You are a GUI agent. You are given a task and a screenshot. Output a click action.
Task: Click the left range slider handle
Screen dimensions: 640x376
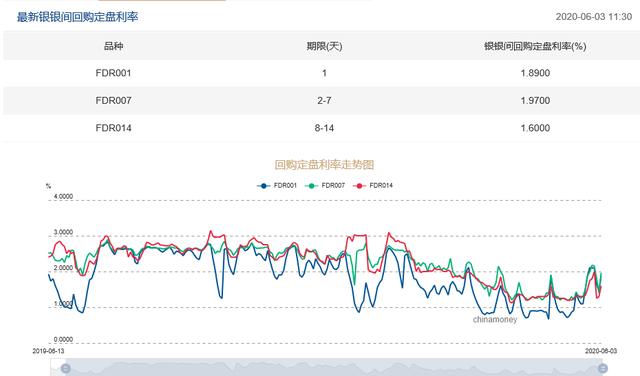pyautogui.click(x=66, y=369)
